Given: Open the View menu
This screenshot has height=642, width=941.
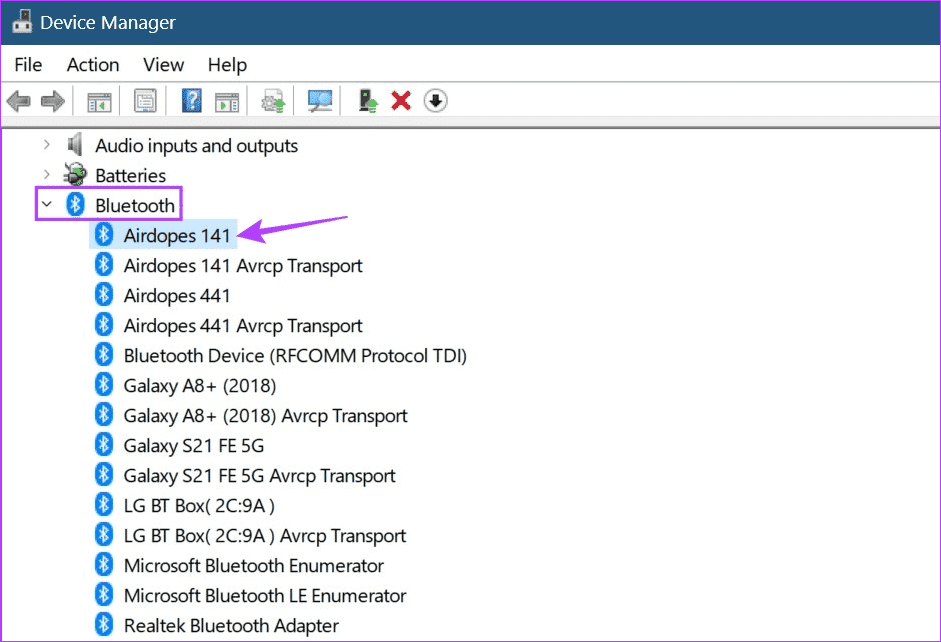Looking at the screenshot, I should (x=163, y=64).
